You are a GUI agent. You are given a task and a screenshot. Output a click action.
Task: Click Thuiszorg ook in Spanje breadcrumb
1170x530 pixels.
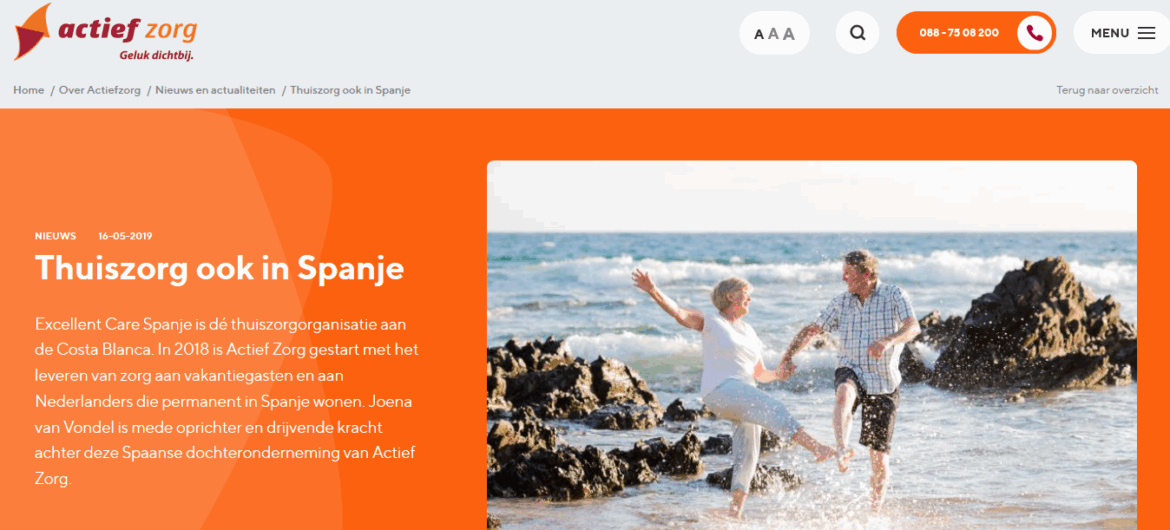coord(350,90)
